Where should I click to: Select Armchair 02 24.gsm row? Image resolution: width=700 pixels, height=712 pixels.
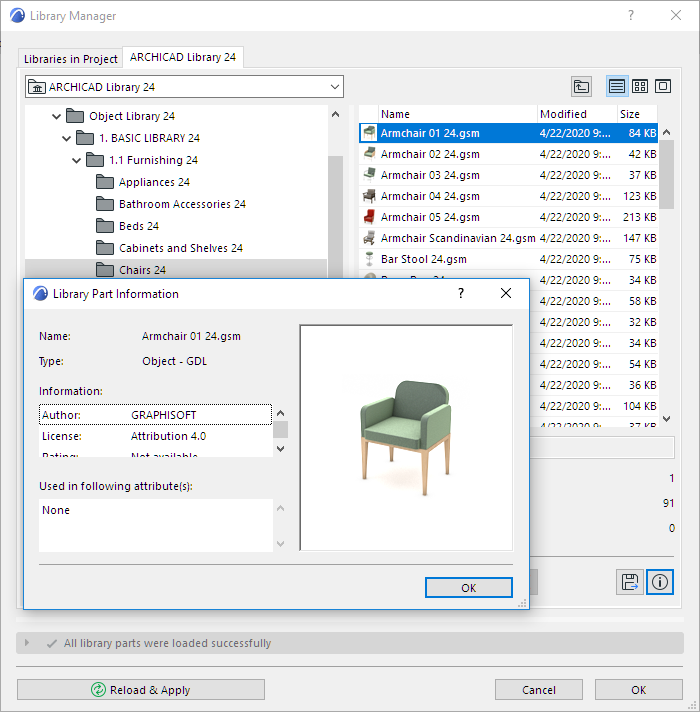[508, 154]
